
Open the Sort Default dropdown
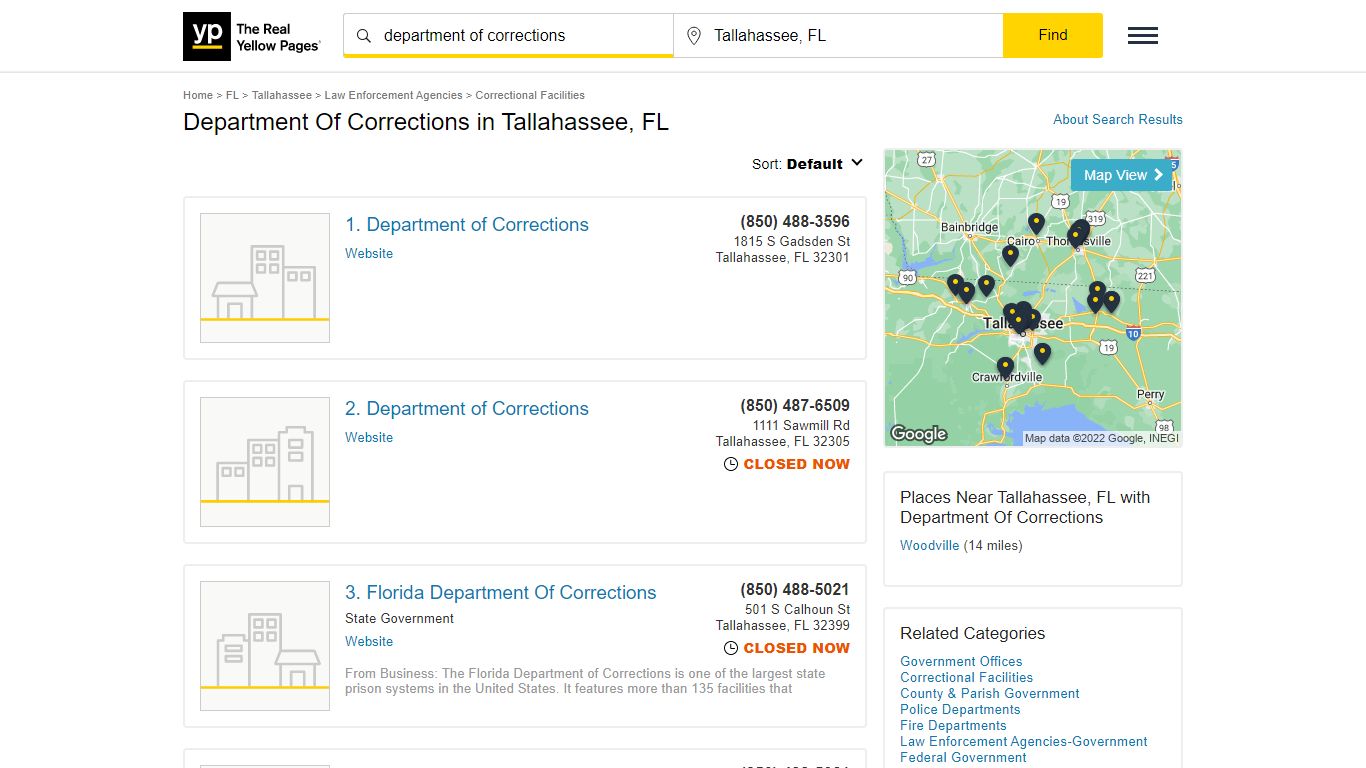click(808, 164)
